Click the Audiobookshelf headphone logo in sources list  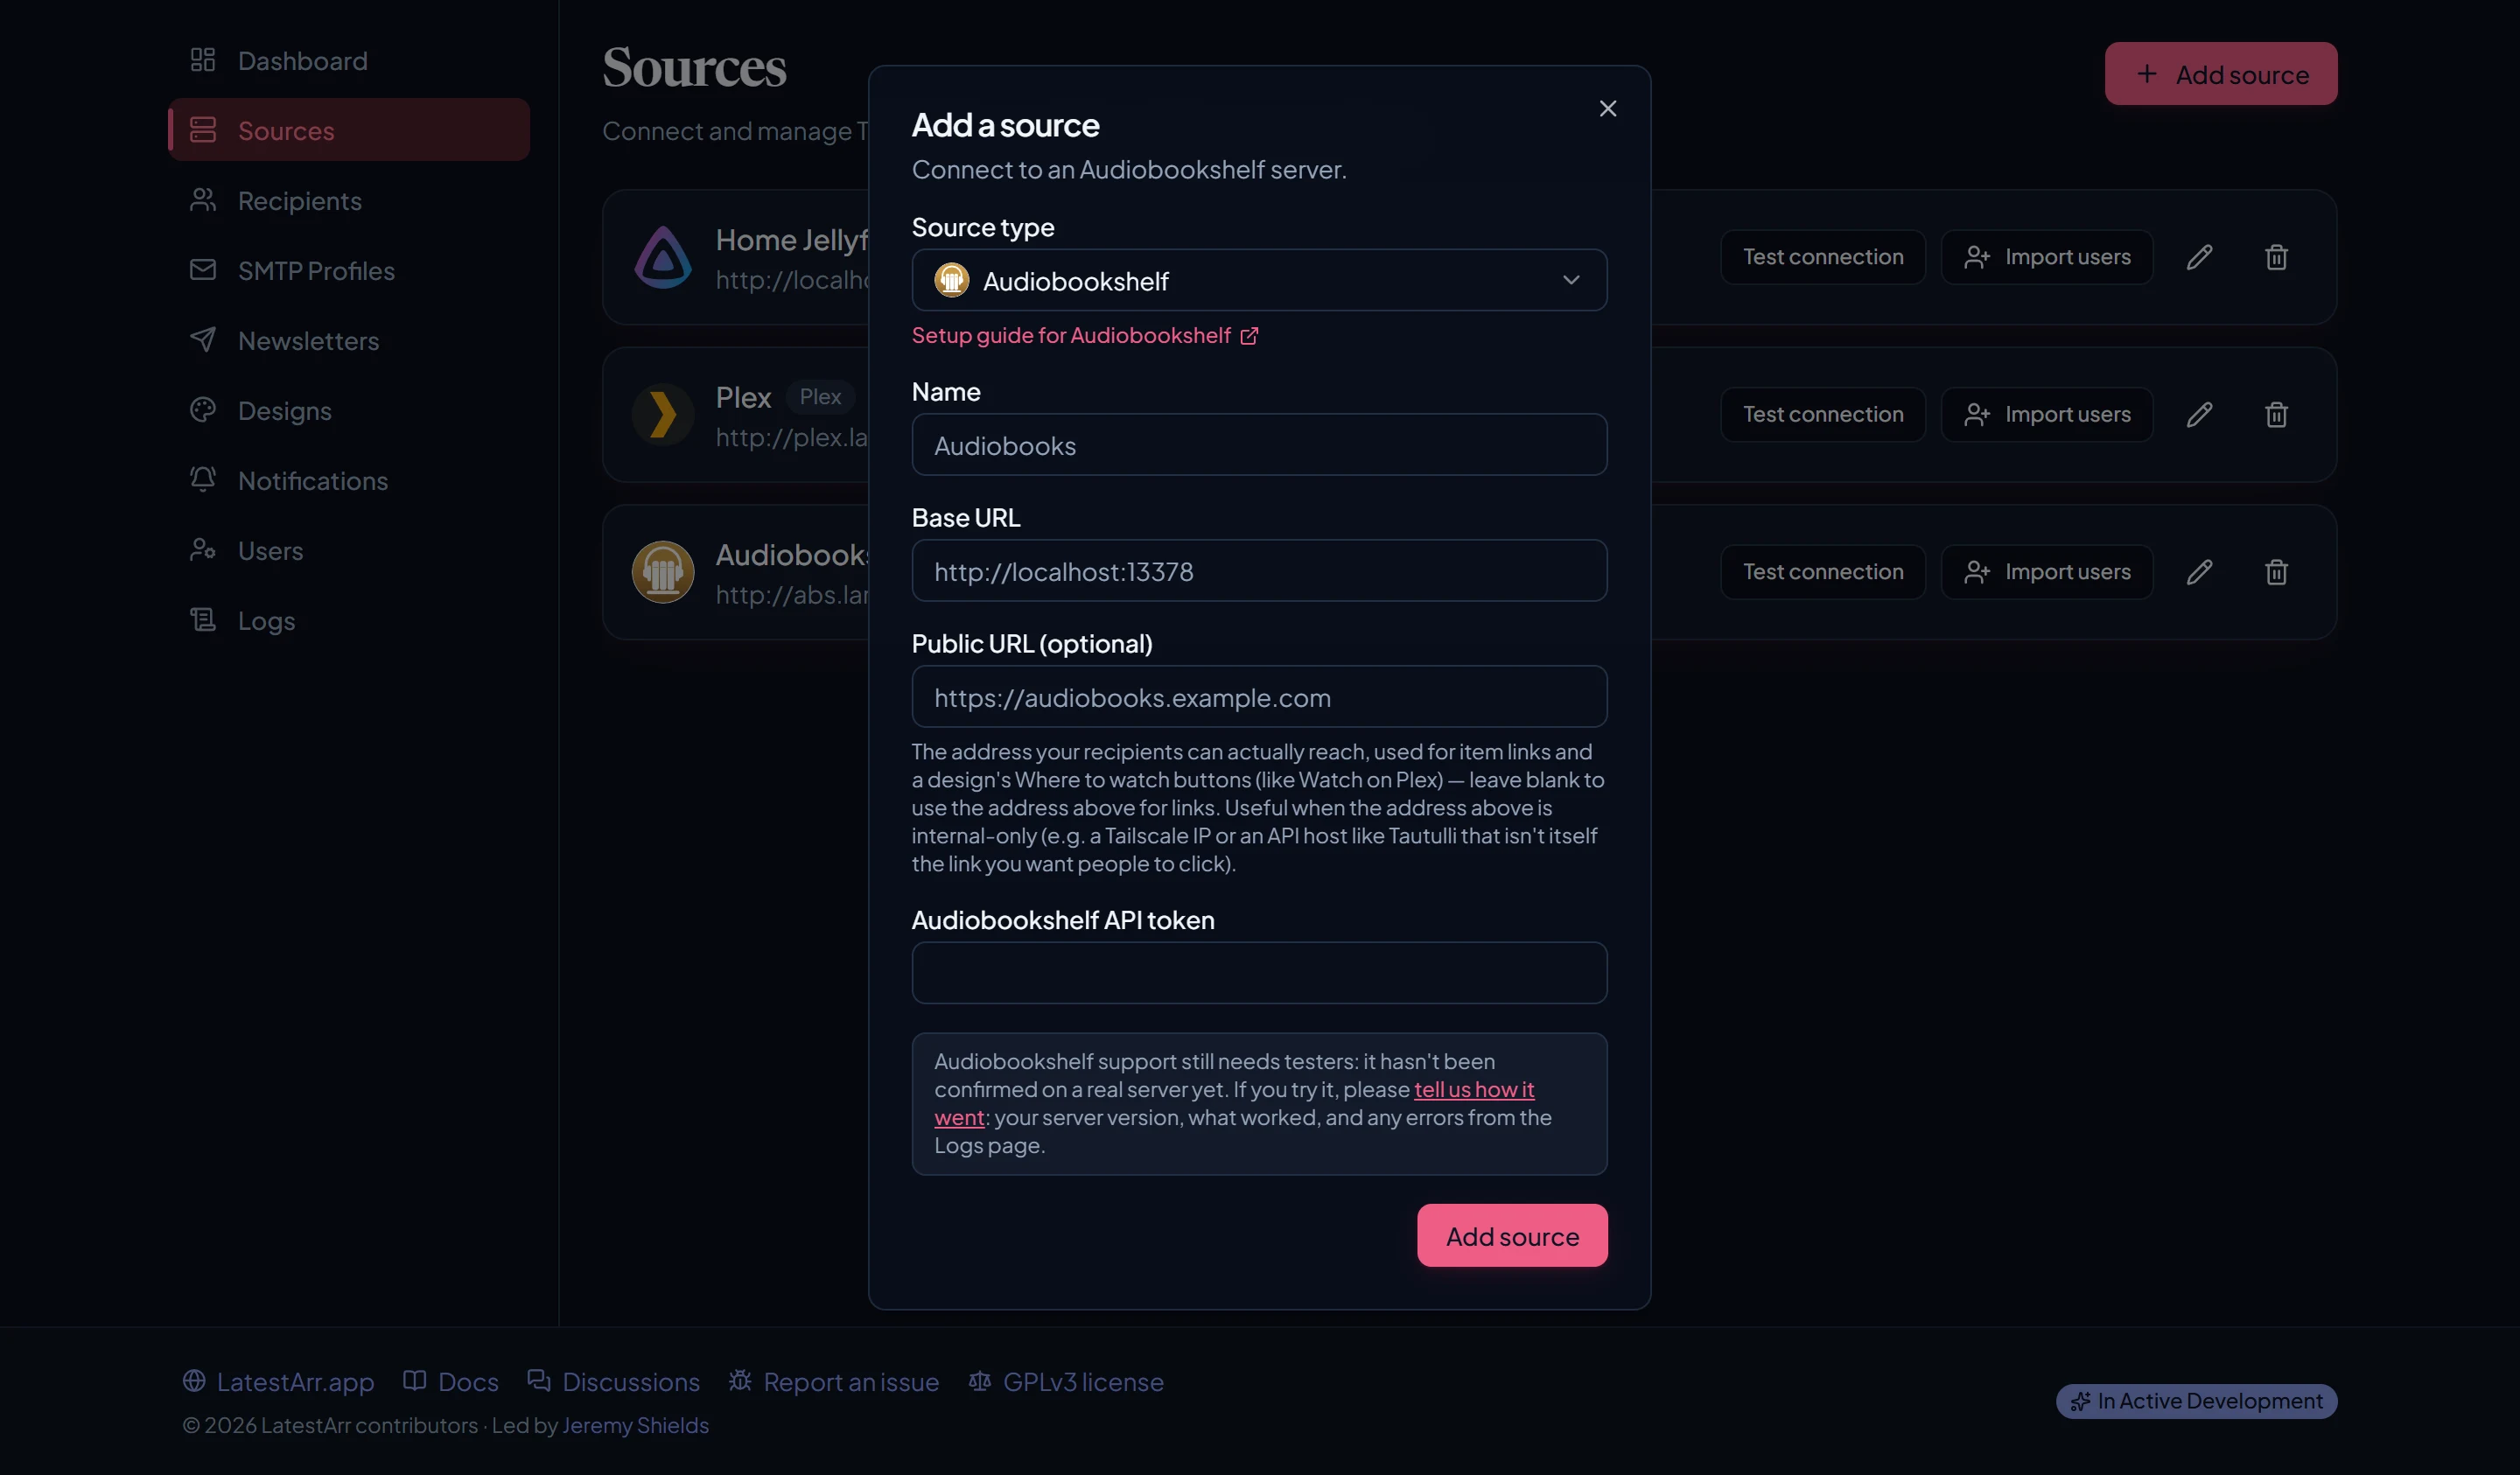(663, 572)
